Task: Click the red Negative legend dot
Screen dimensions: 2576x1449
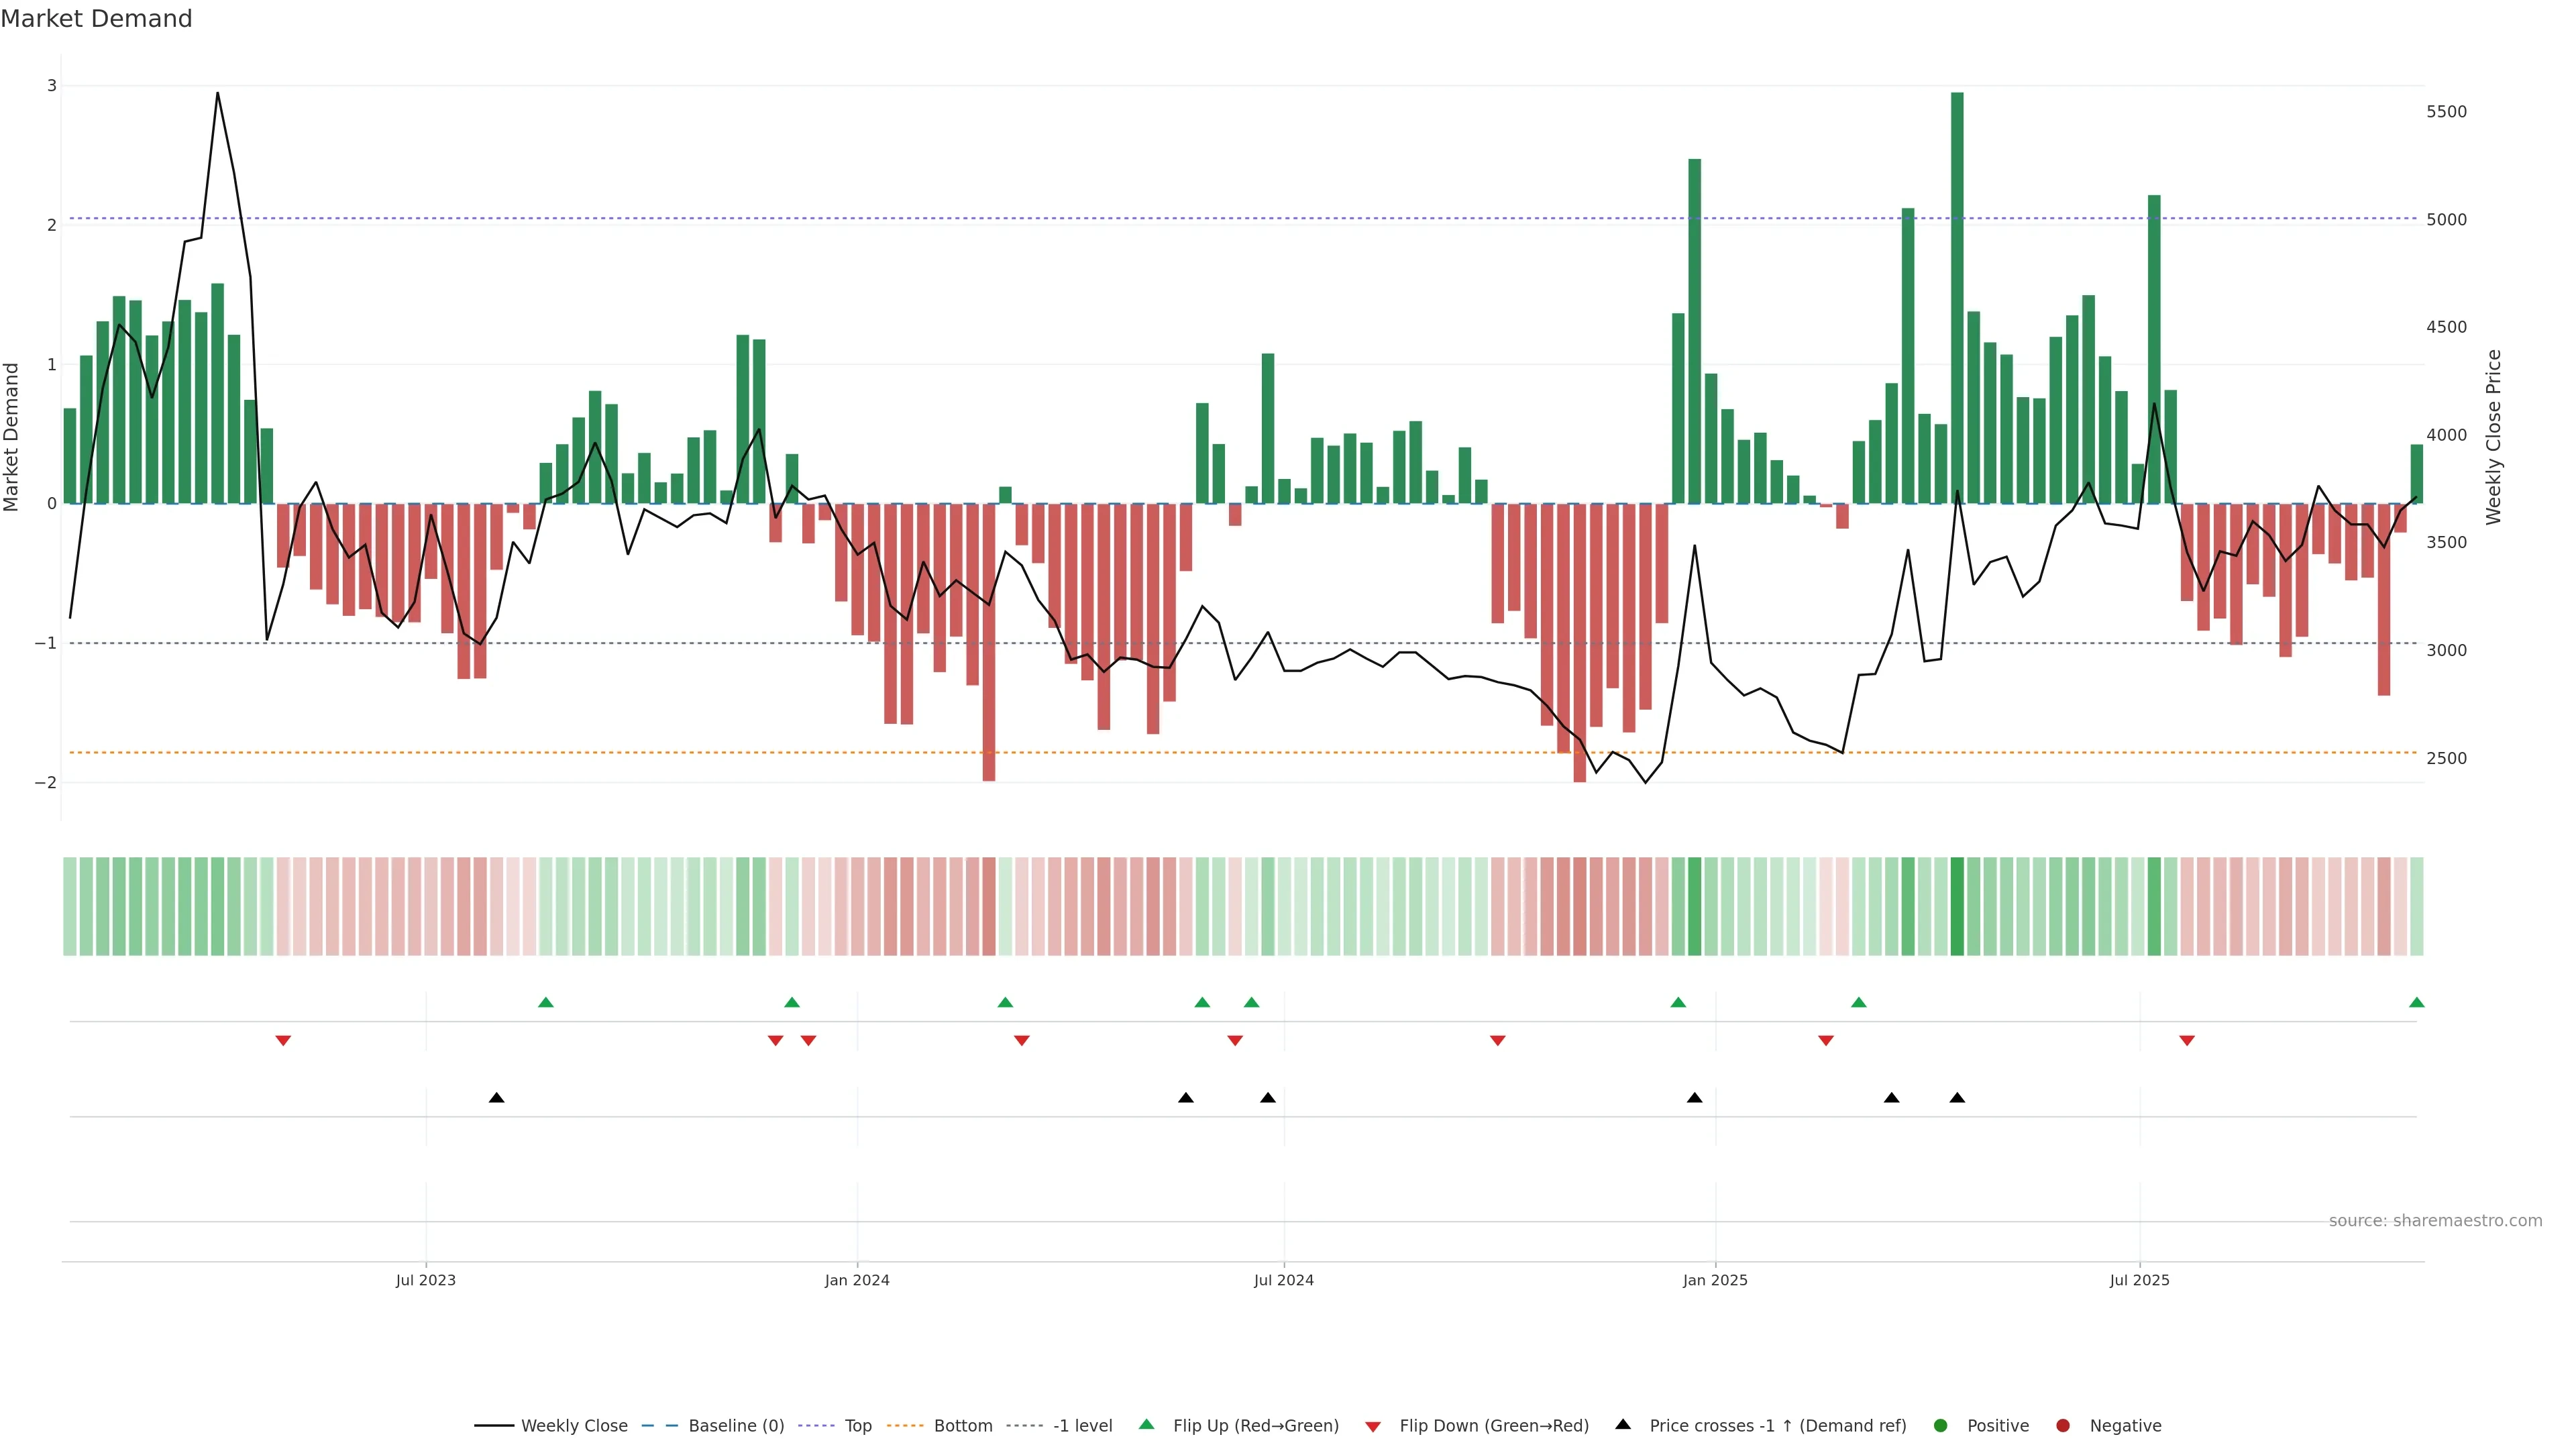Action: coord(2063,1425)
